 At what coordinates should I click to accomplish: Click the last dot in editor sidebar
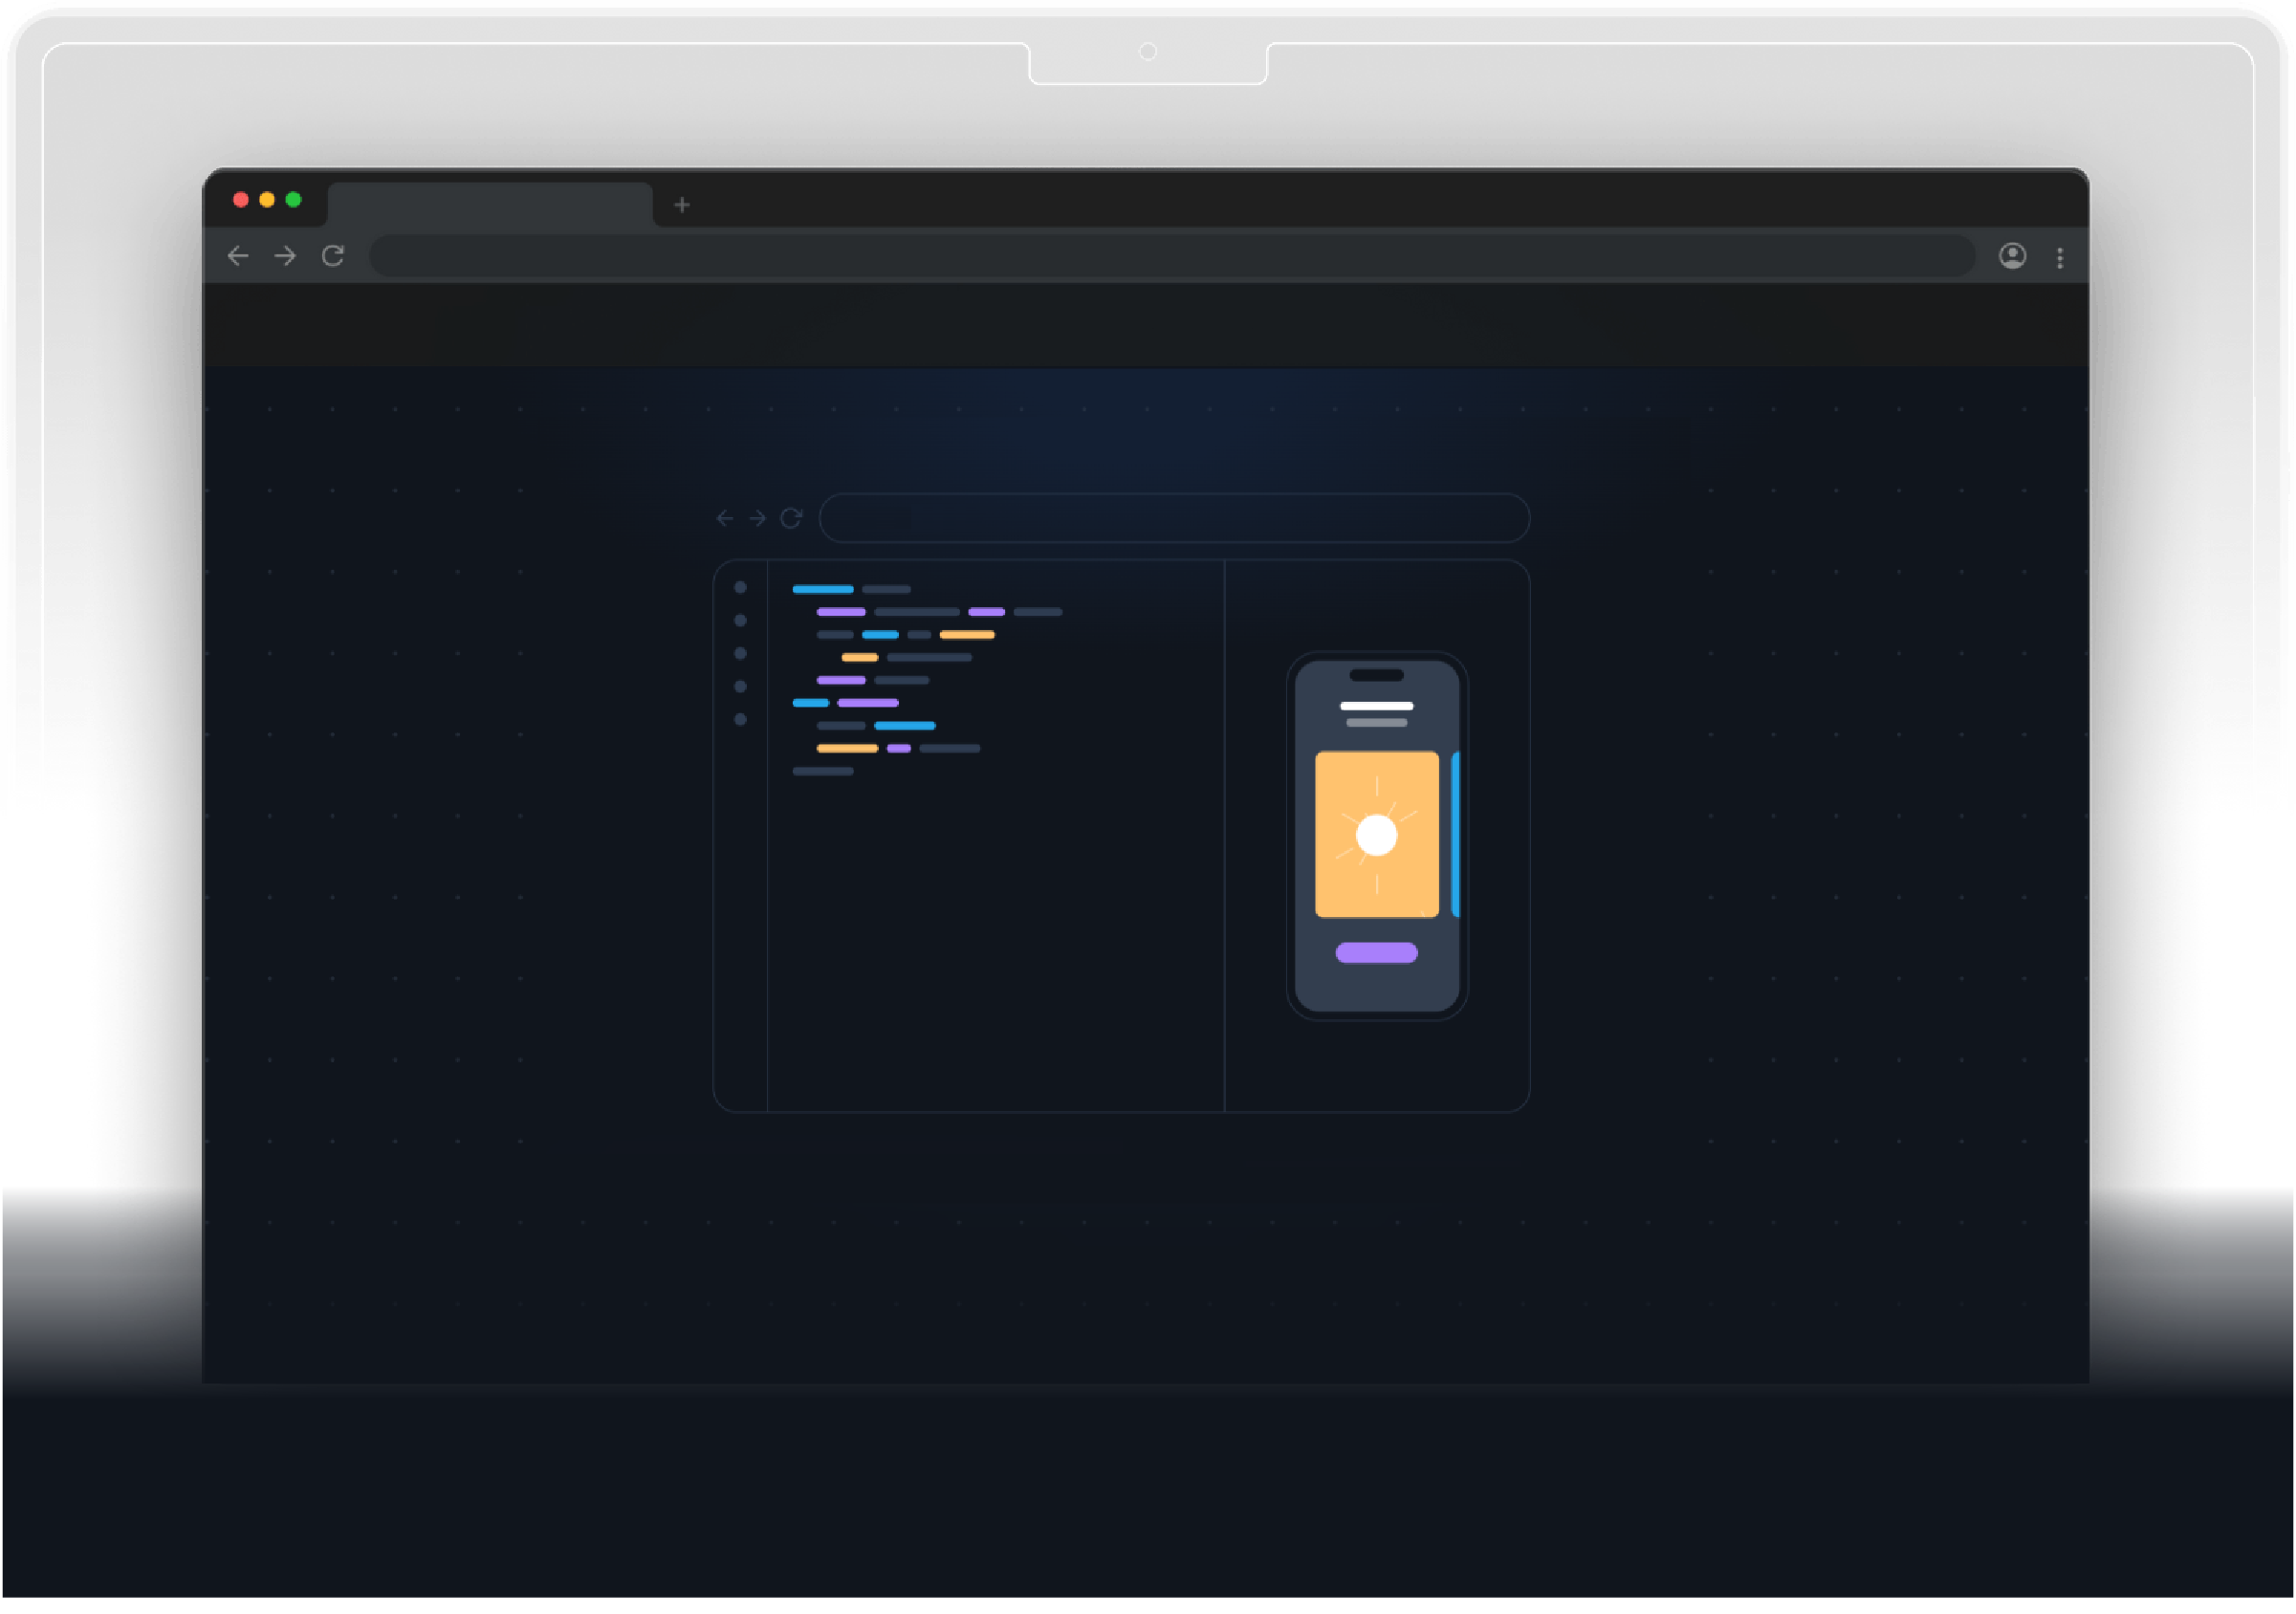(x=740, y=720)
